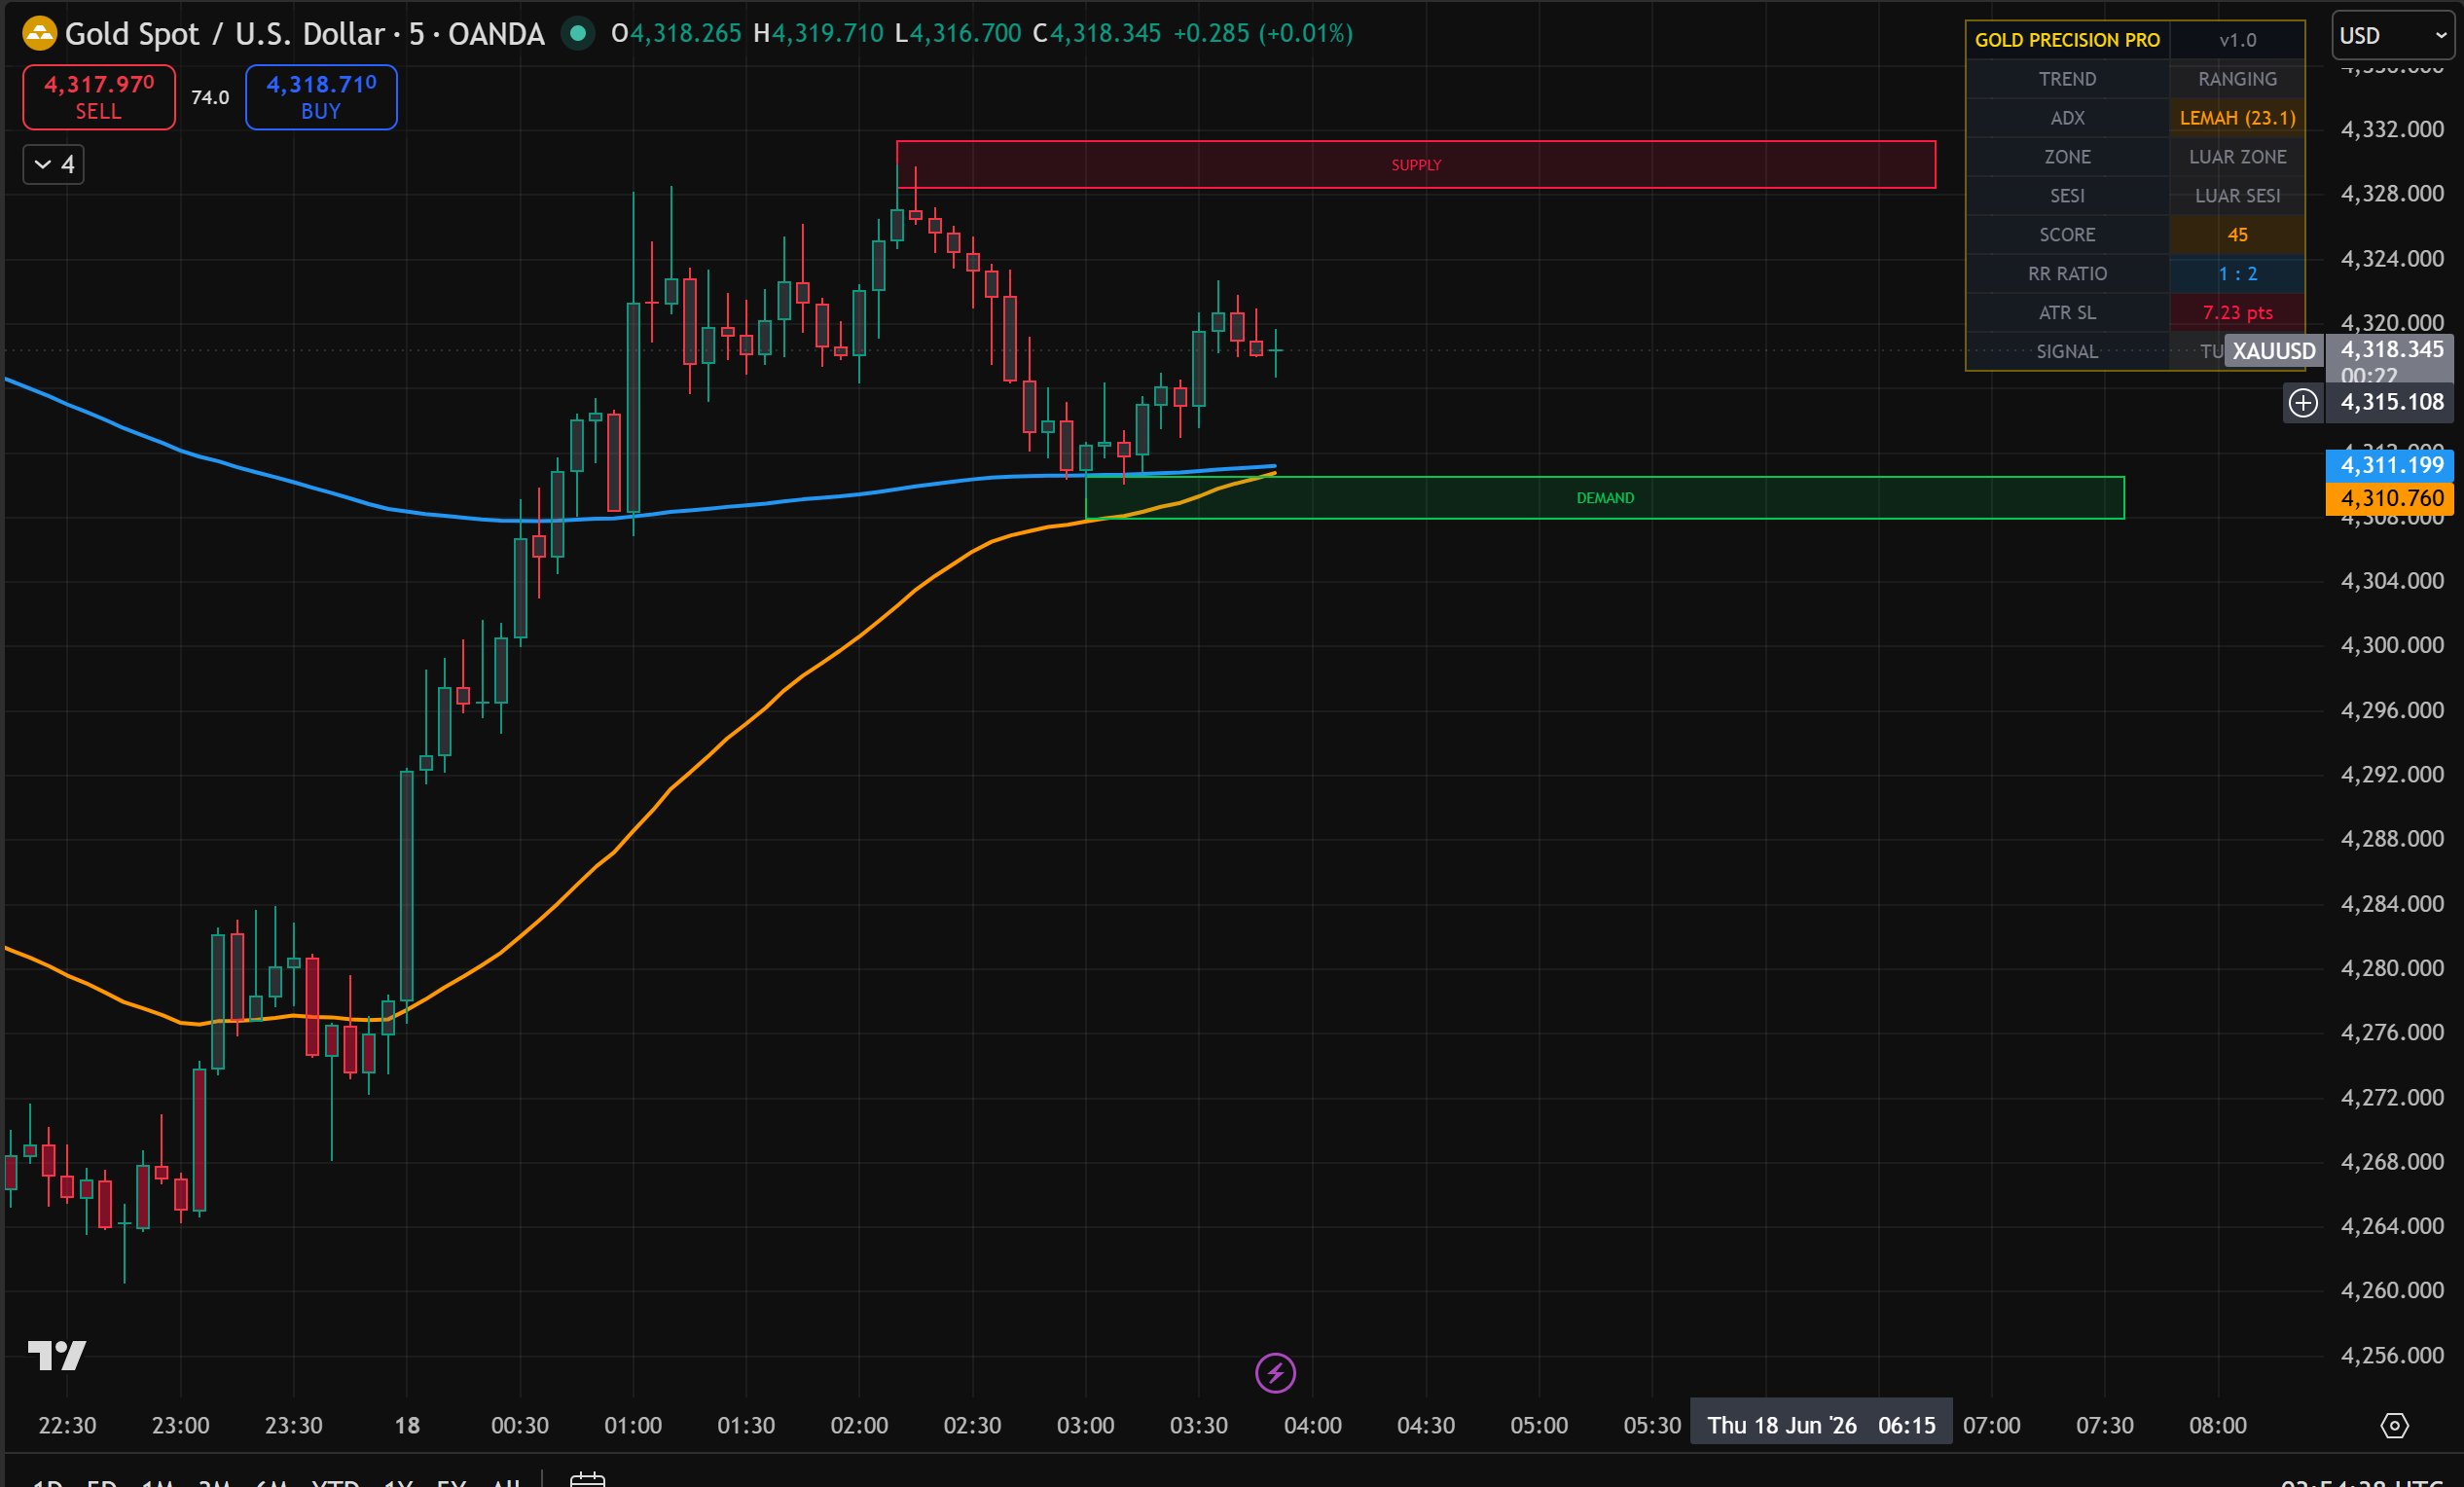Open the time axis settings gear
The image size is (2464, 1487).
pos(2394,1425)
